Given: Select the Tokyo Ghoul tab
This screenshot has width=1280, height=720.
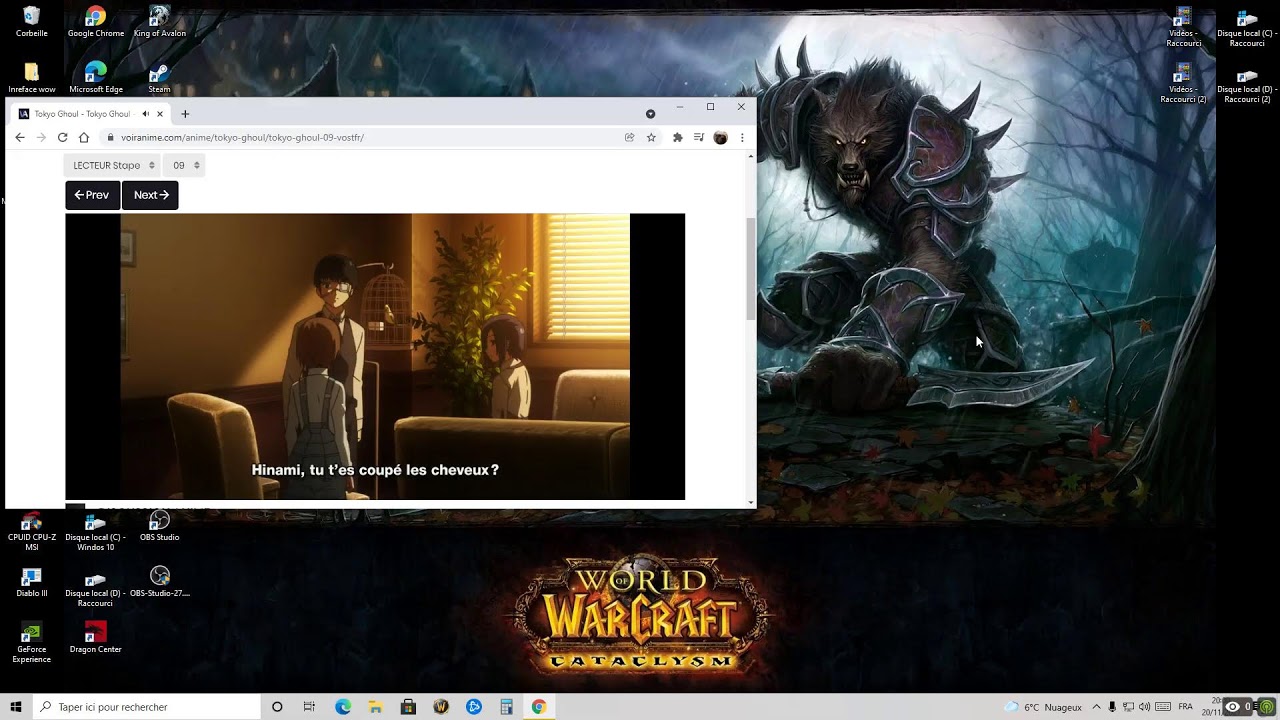Looking at the screenshot, I should (x=91, y=113).
